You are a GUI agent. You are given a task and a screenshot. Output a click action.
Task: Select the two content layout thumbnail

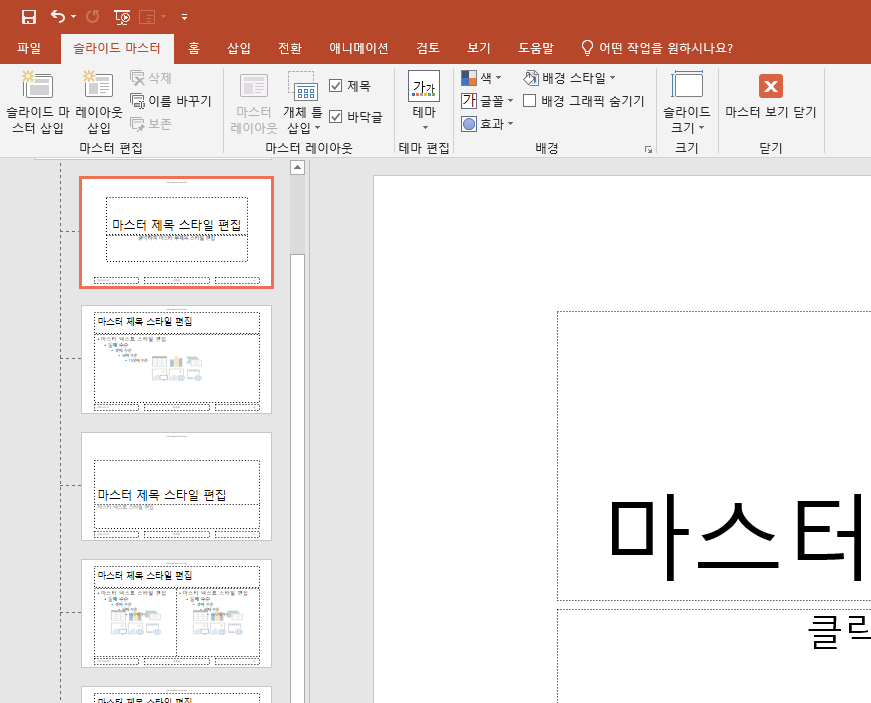point(177,614)
